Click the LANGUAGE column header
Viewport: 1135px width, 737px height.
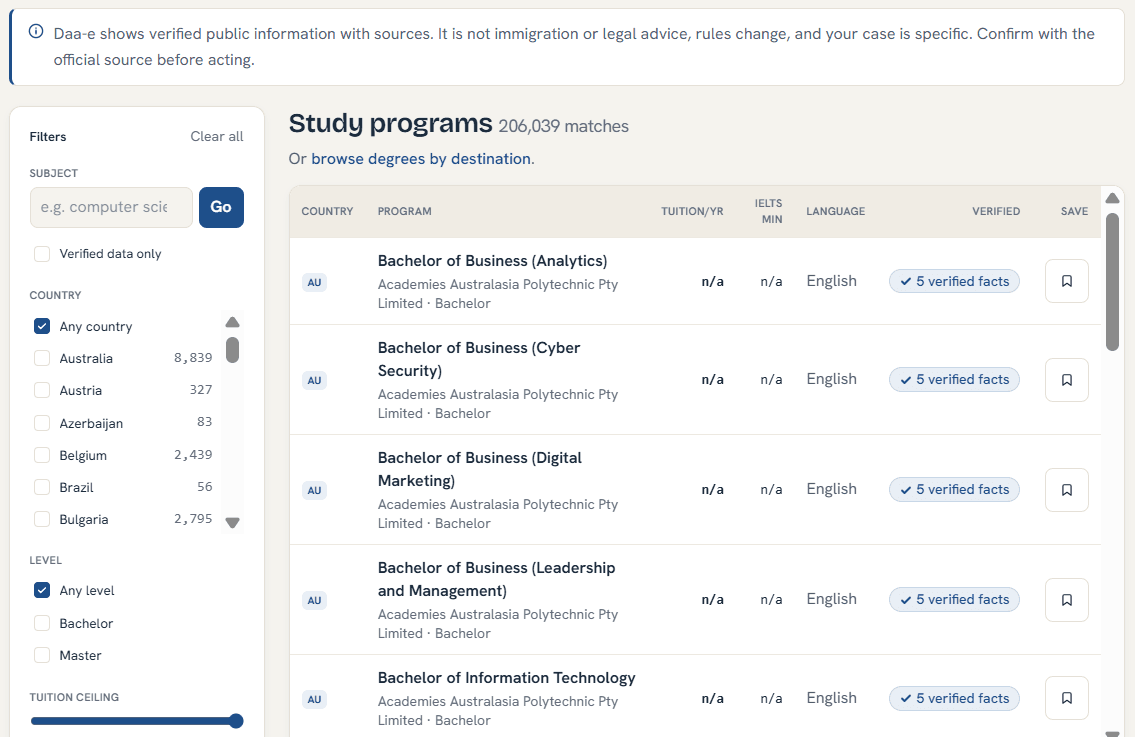coord(835,211)
